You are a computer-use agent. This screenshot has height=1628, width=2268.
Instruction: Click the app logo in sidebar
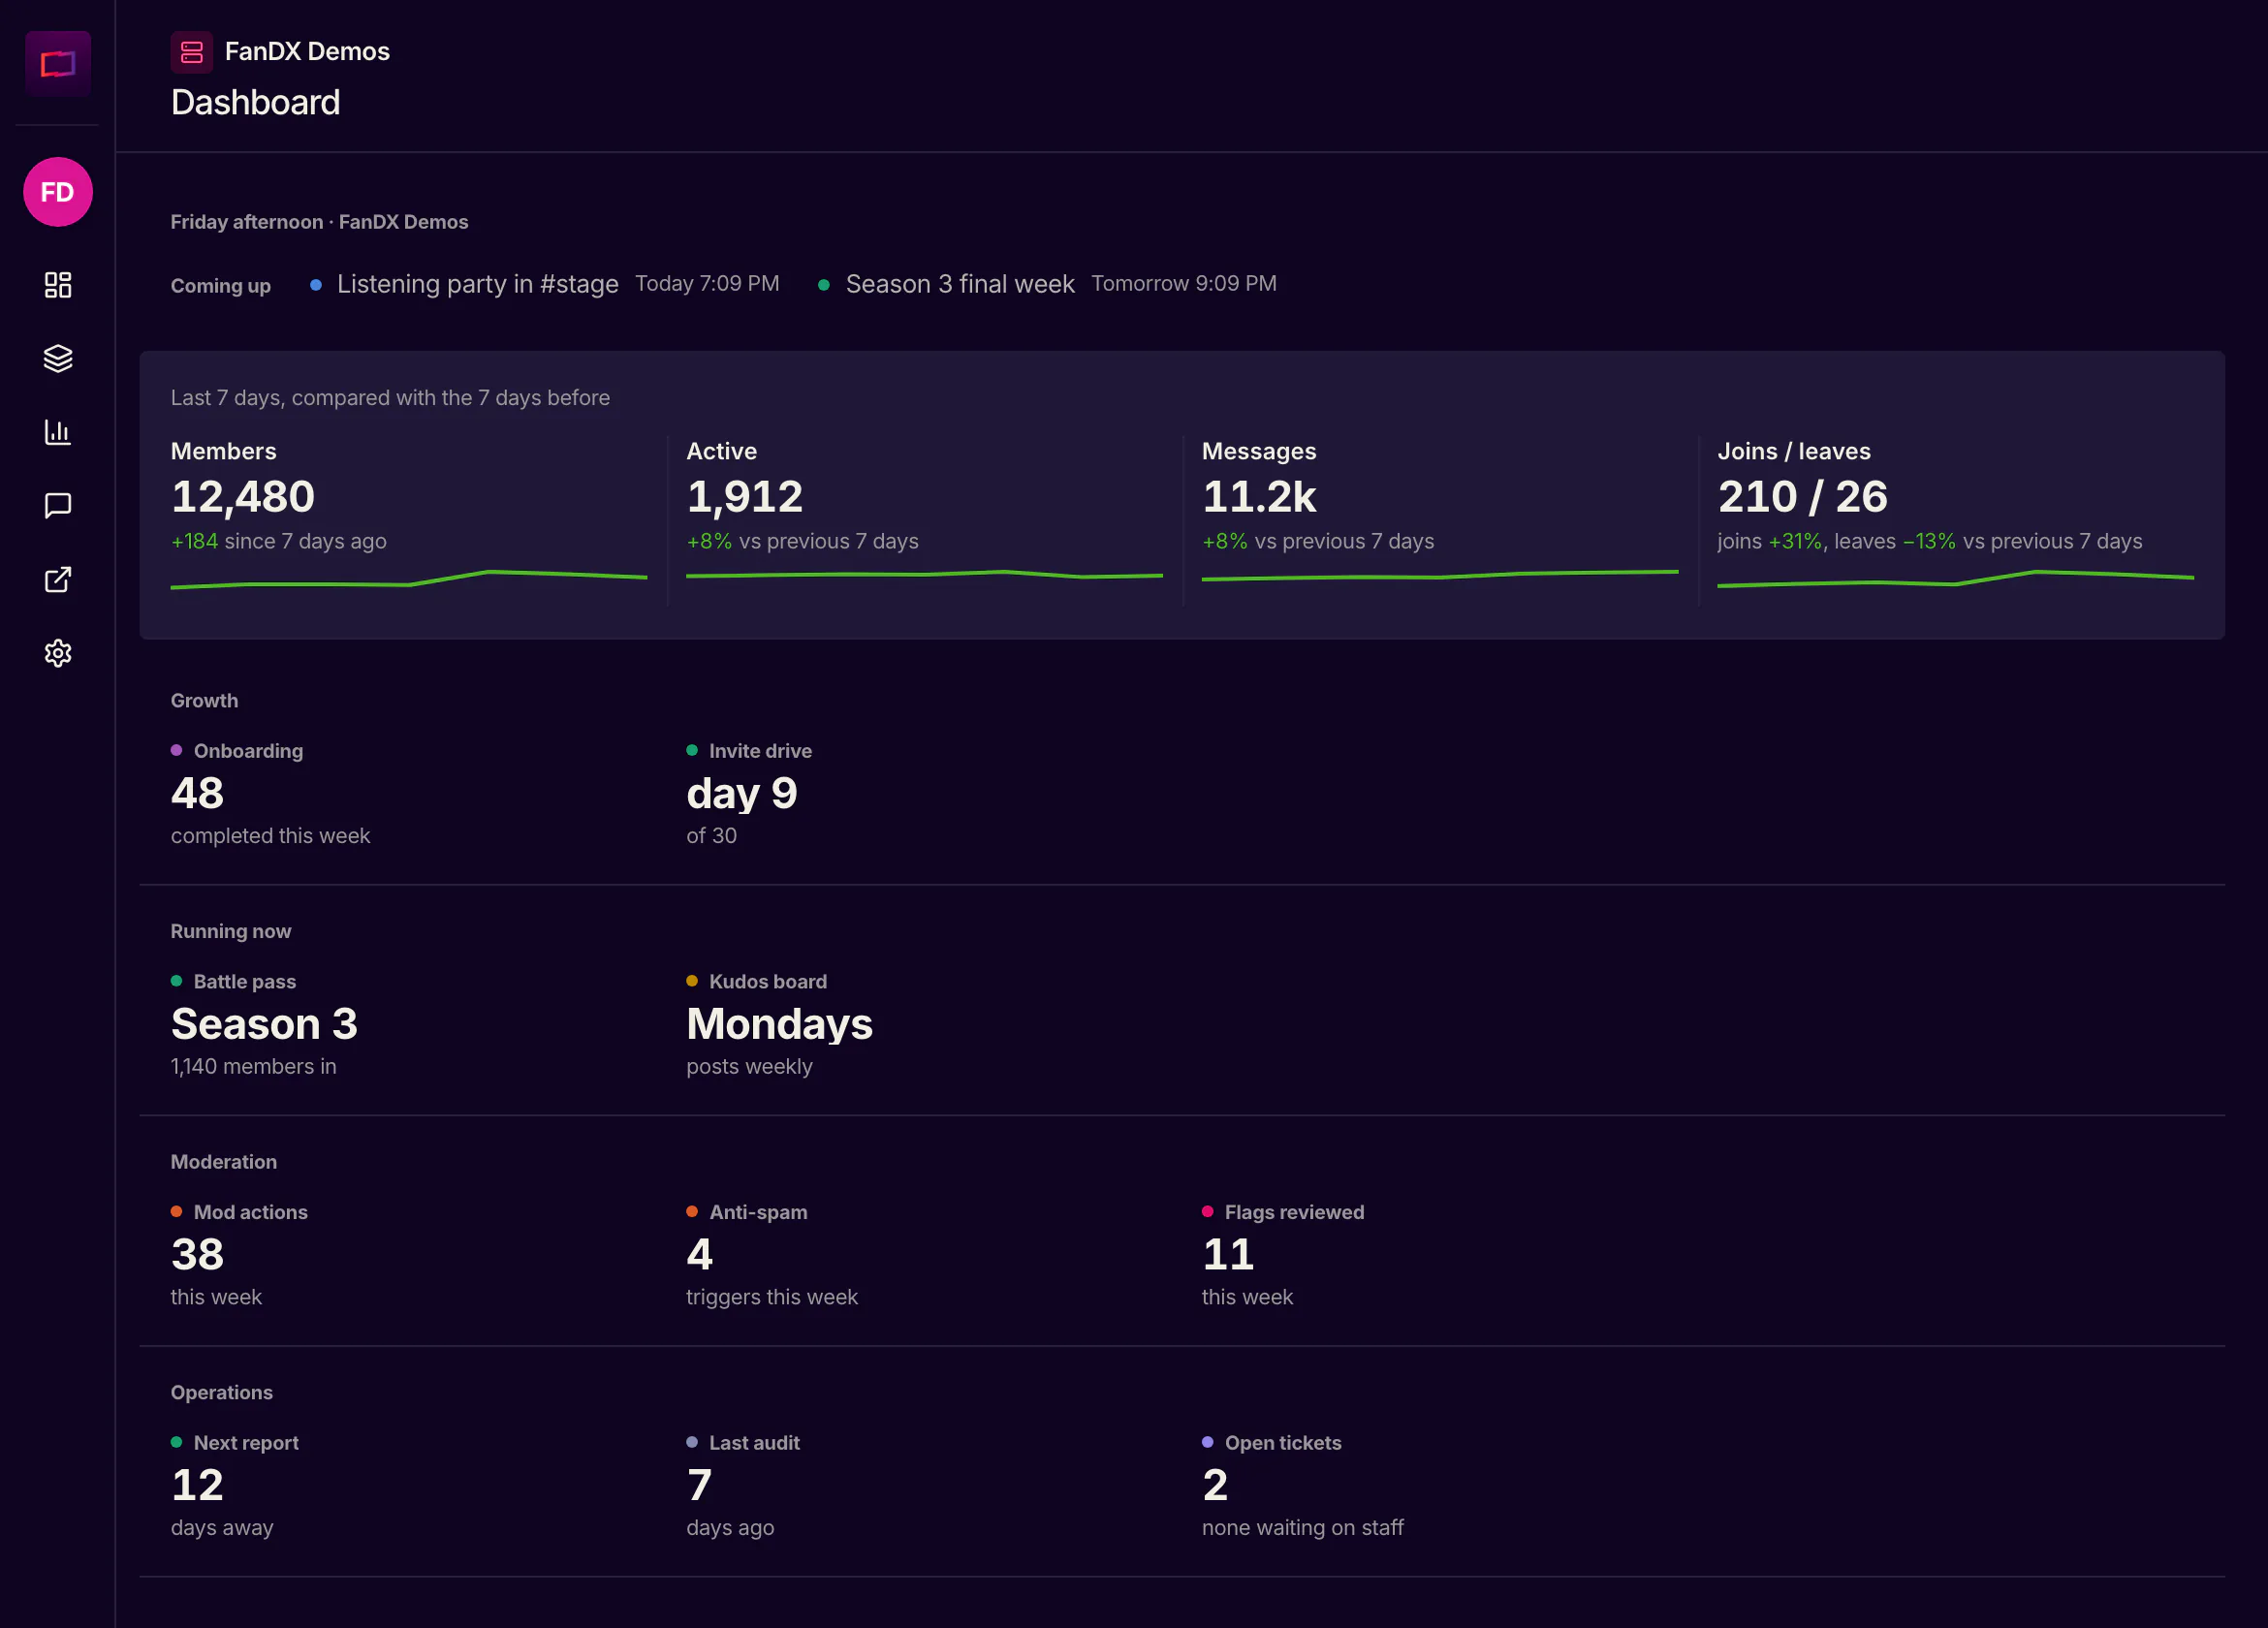click(x=58, y=64)
